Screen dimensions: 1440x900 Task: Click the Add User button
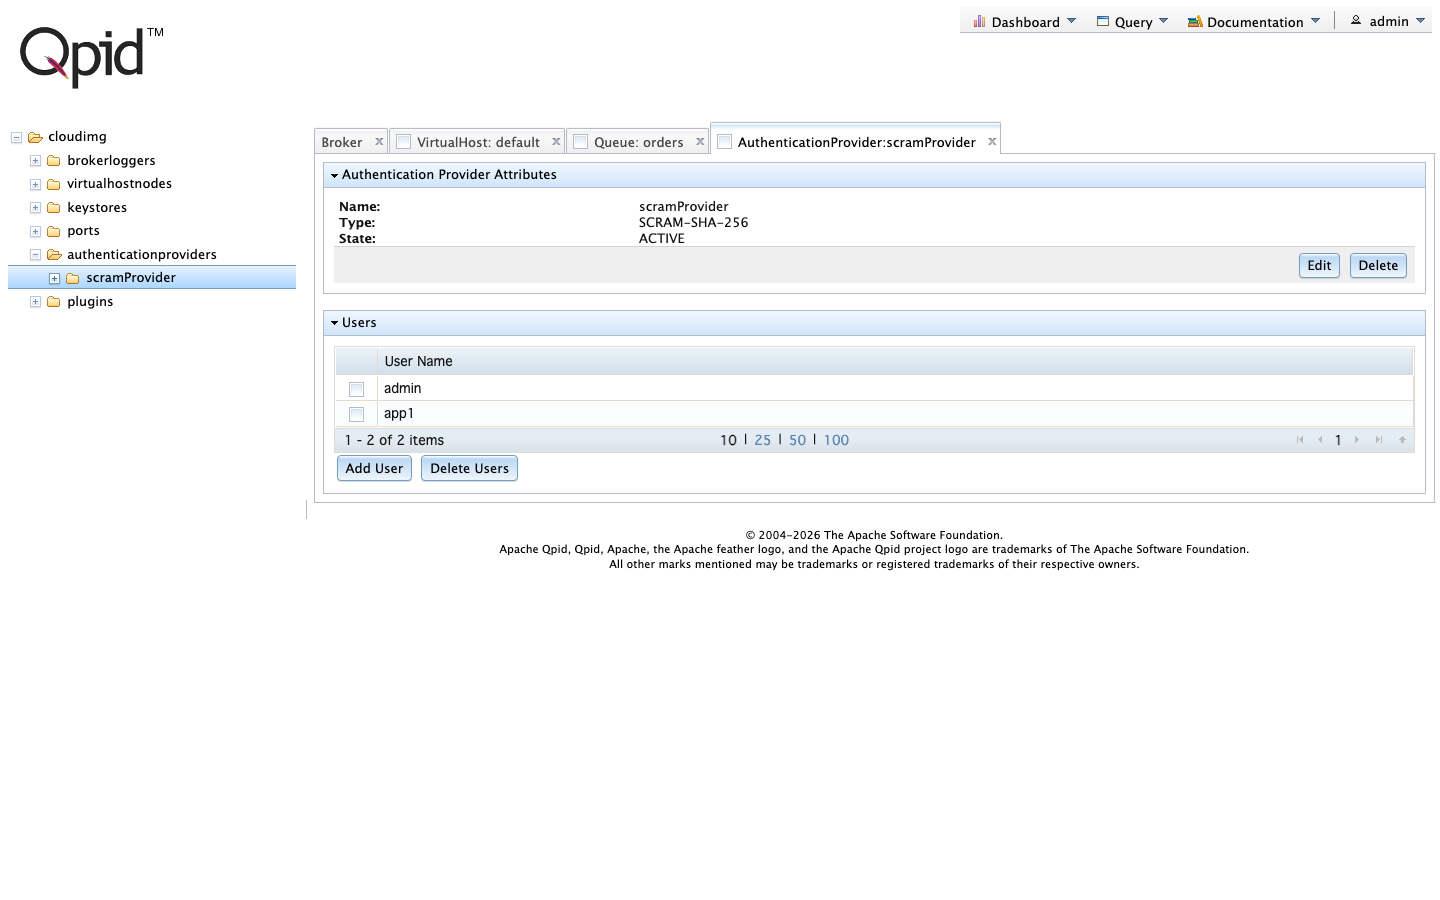374,469
